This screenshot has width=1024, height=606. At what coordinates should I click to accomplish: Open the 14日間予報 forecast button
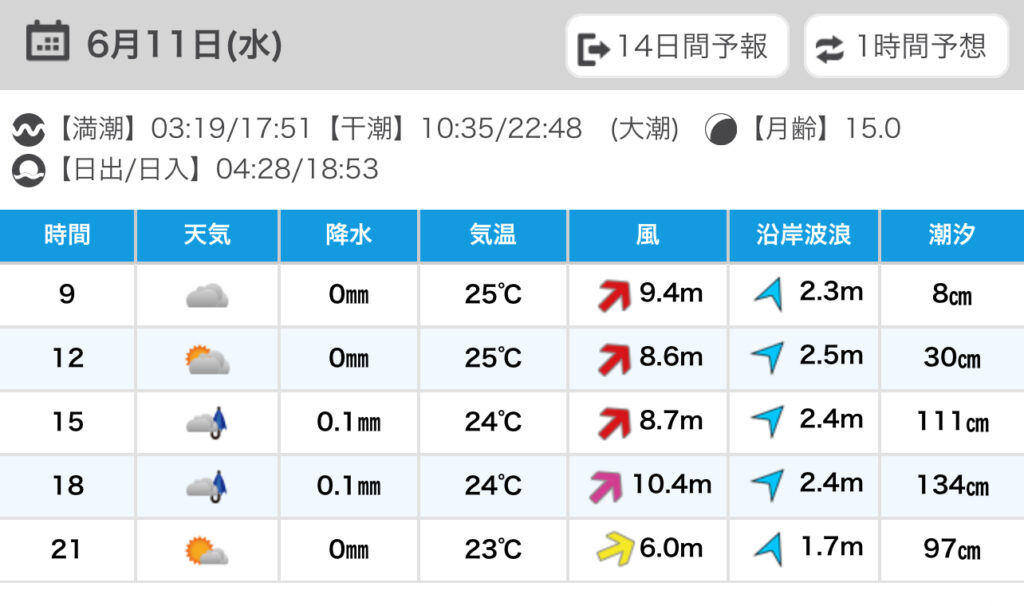pyautogui.click(x=677, y=46)
